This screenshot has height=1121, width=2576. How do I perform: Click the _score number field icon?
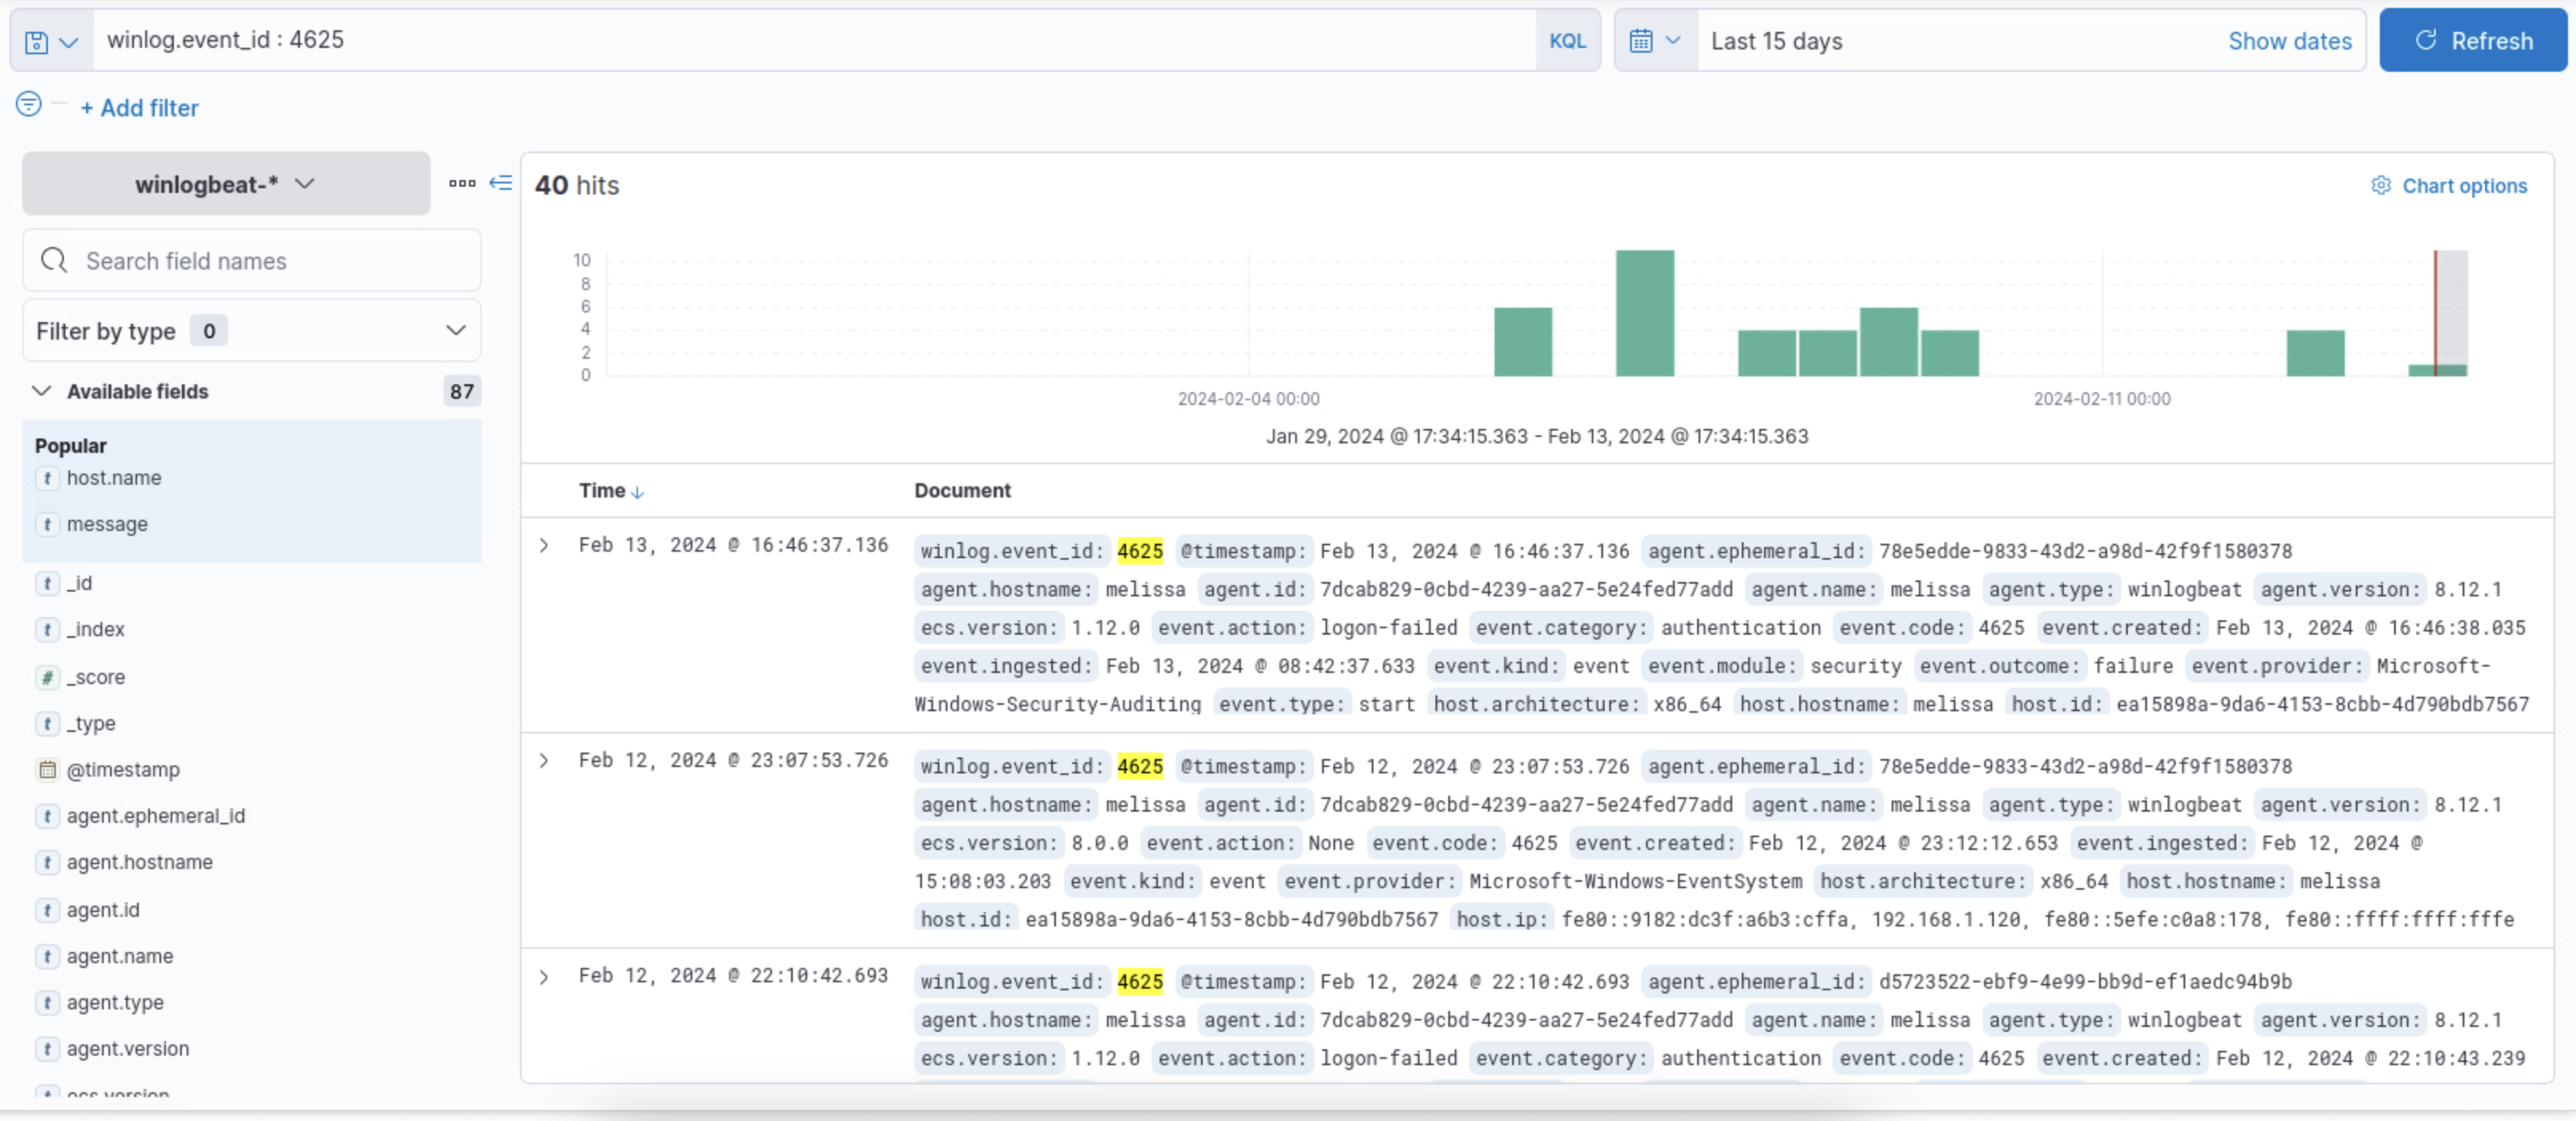pyautogui.click(x=47, y=677)
